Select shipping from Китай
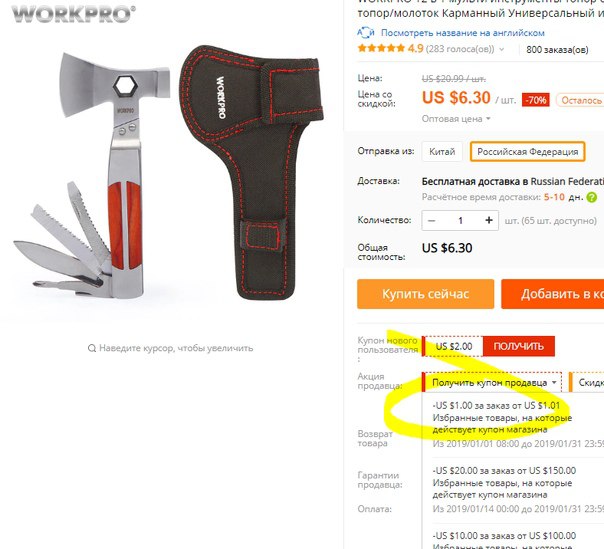The image size is (604, 549). (x=442, y=151)
